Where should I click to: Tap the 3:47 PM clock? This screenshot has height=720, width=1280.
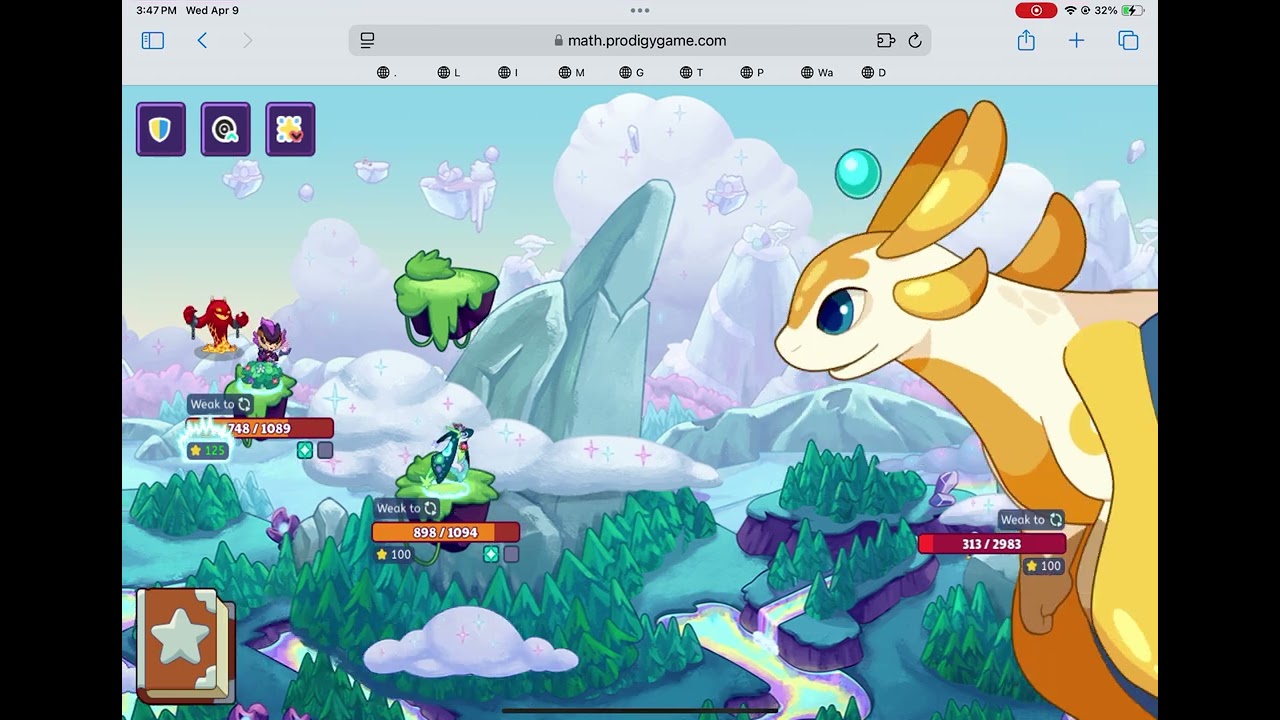(x=157, y=10)
